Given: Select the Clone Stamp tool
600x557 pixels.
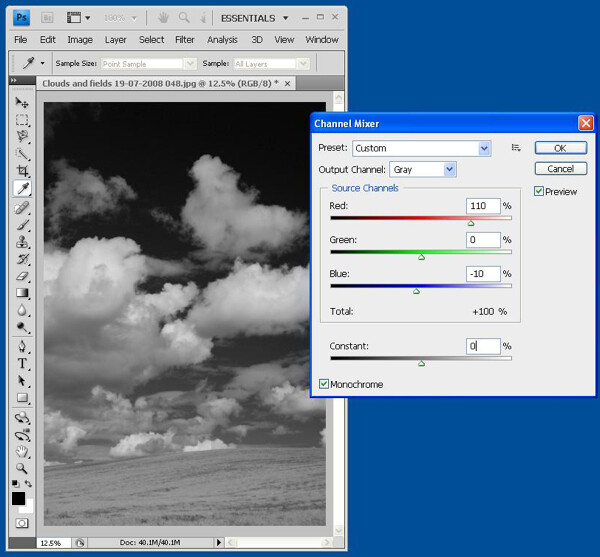Looking at the screenshot, I should coord(22,243).
